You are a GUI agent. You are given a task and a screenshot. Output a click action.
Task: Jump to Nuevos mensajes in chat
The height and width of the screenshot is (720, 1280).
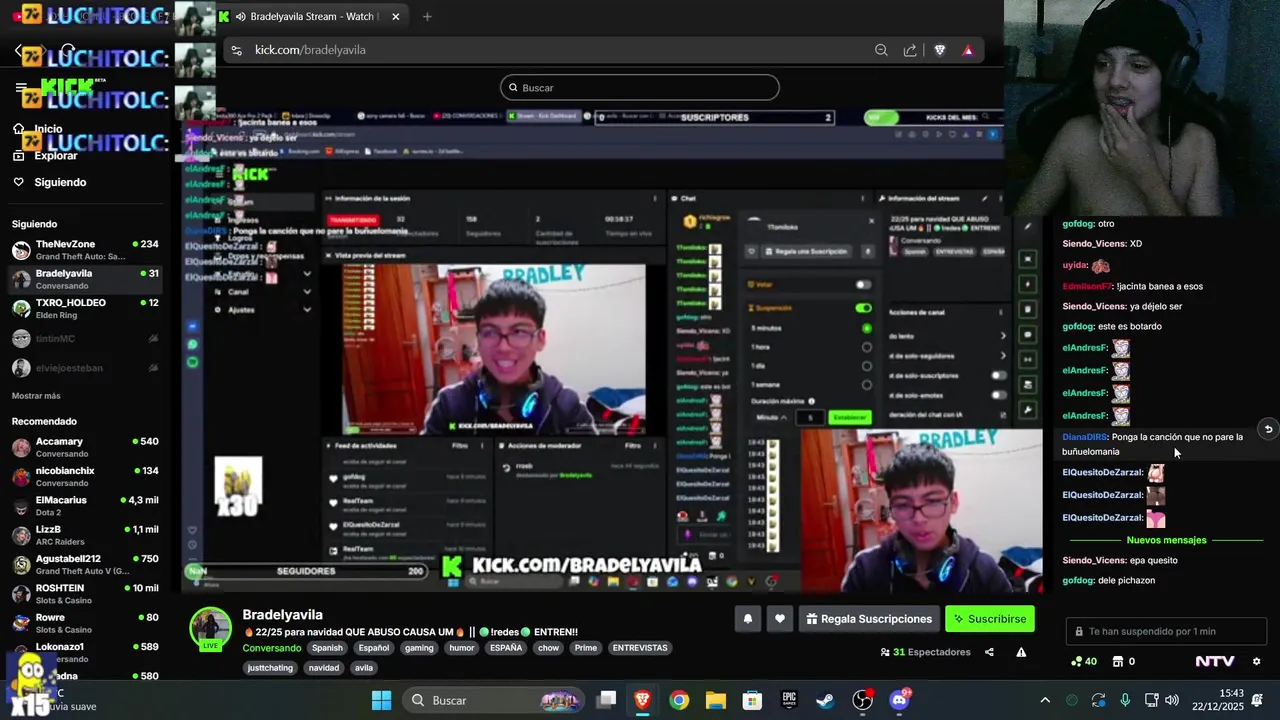pyautogui.click(x=1166, y=540)
